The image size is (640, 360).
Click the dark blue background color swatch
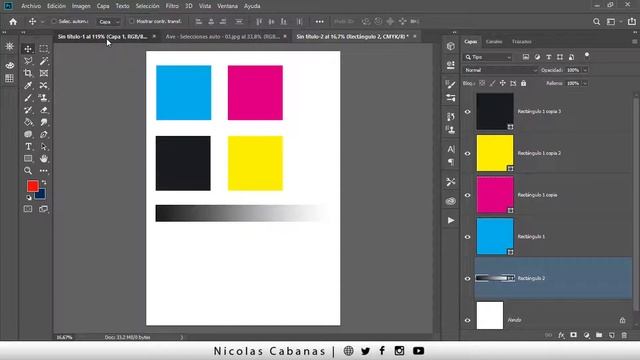[x=41, y=195]
